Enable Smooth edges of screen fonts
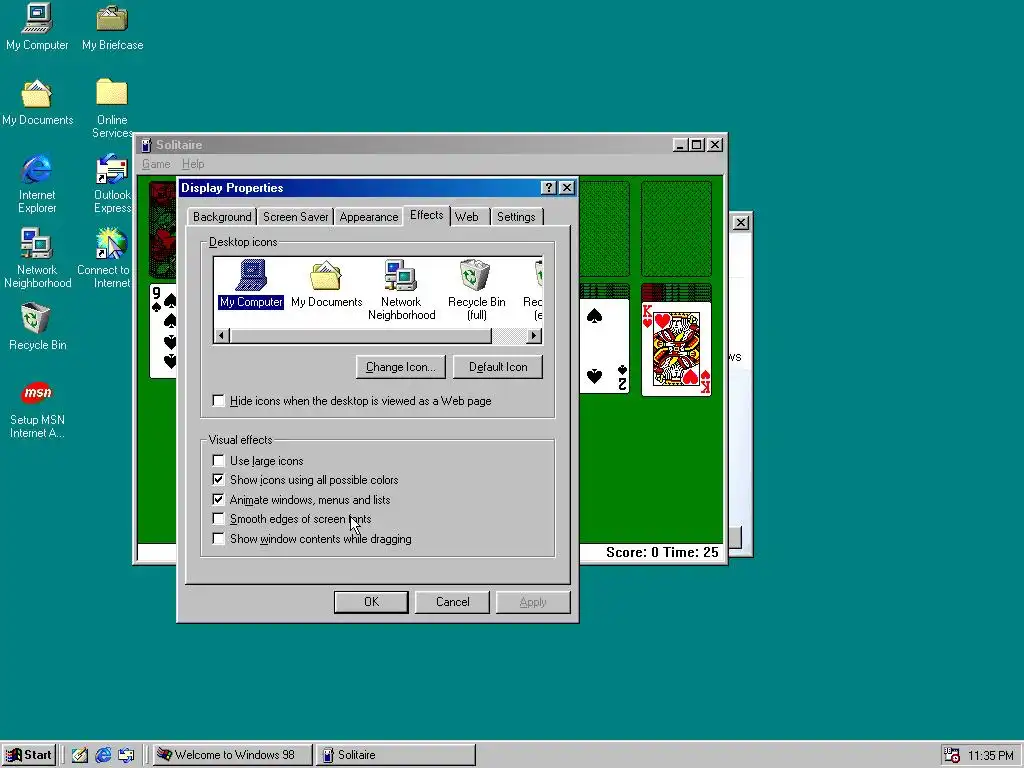 point(218,519)
